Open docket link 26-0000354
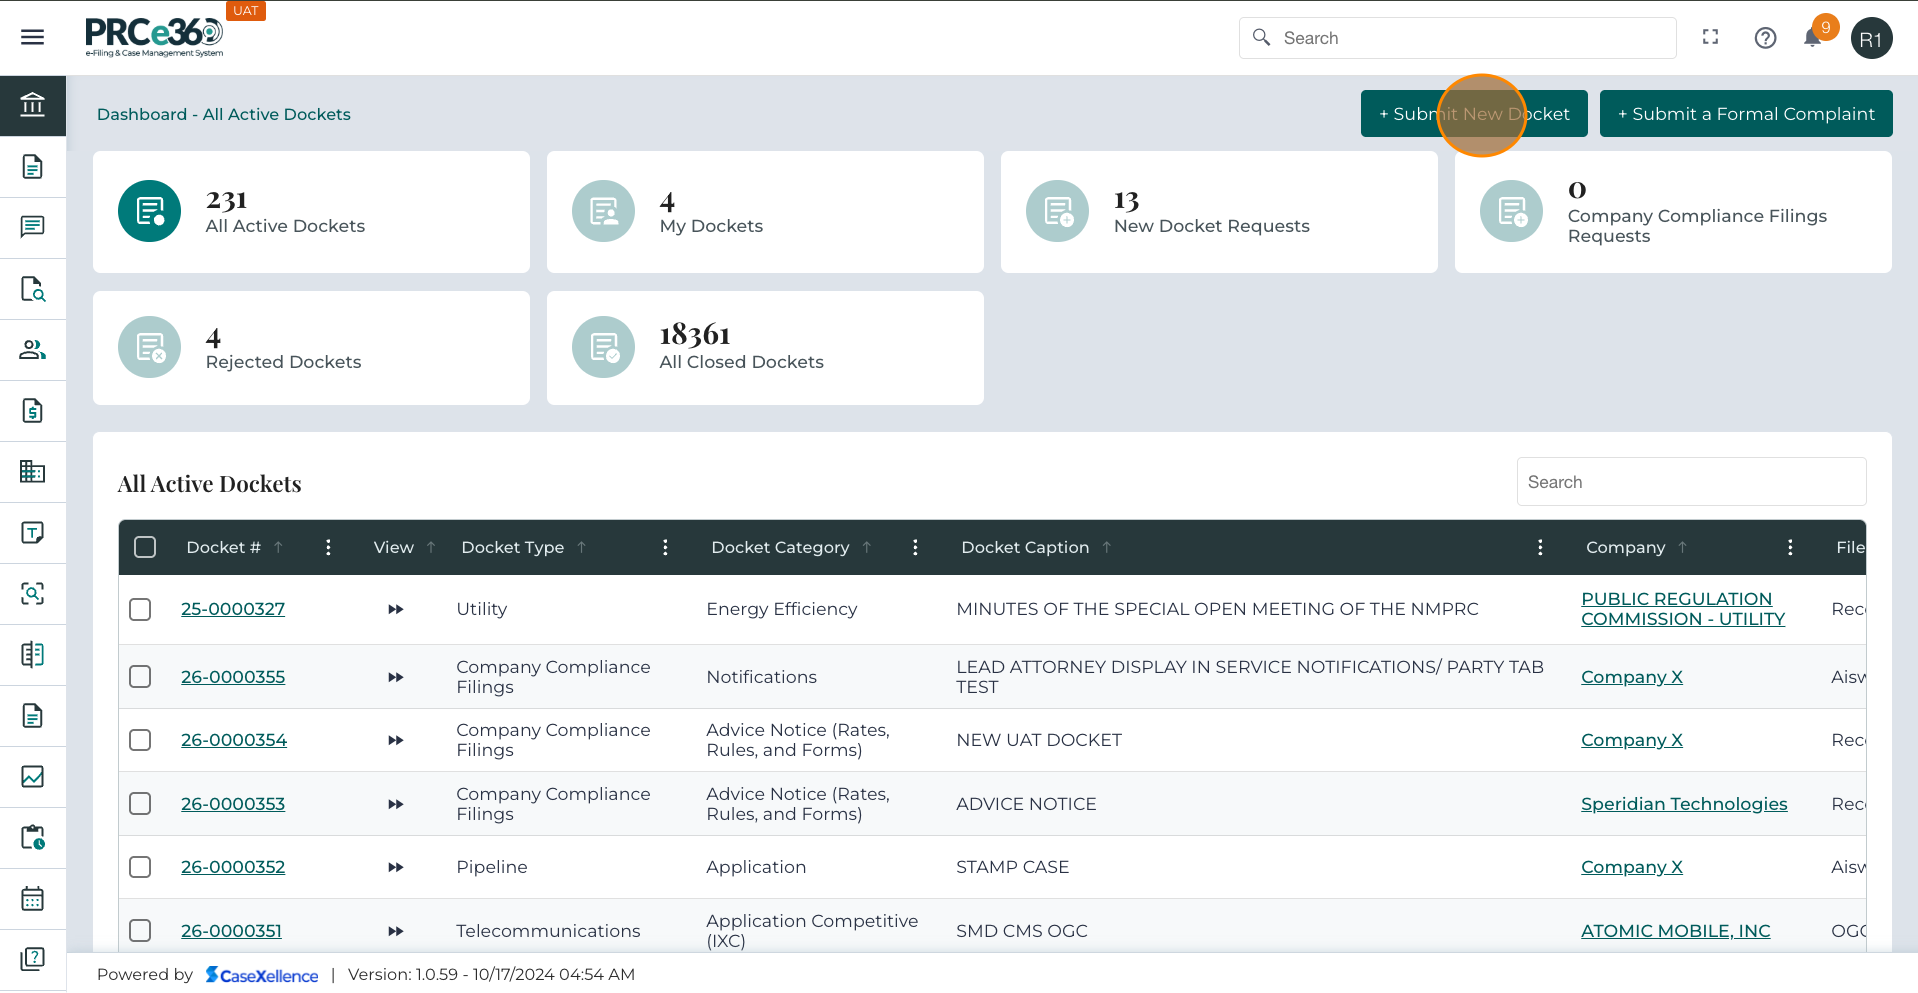Screen dimensions: 1918x993 coord(233,740)
